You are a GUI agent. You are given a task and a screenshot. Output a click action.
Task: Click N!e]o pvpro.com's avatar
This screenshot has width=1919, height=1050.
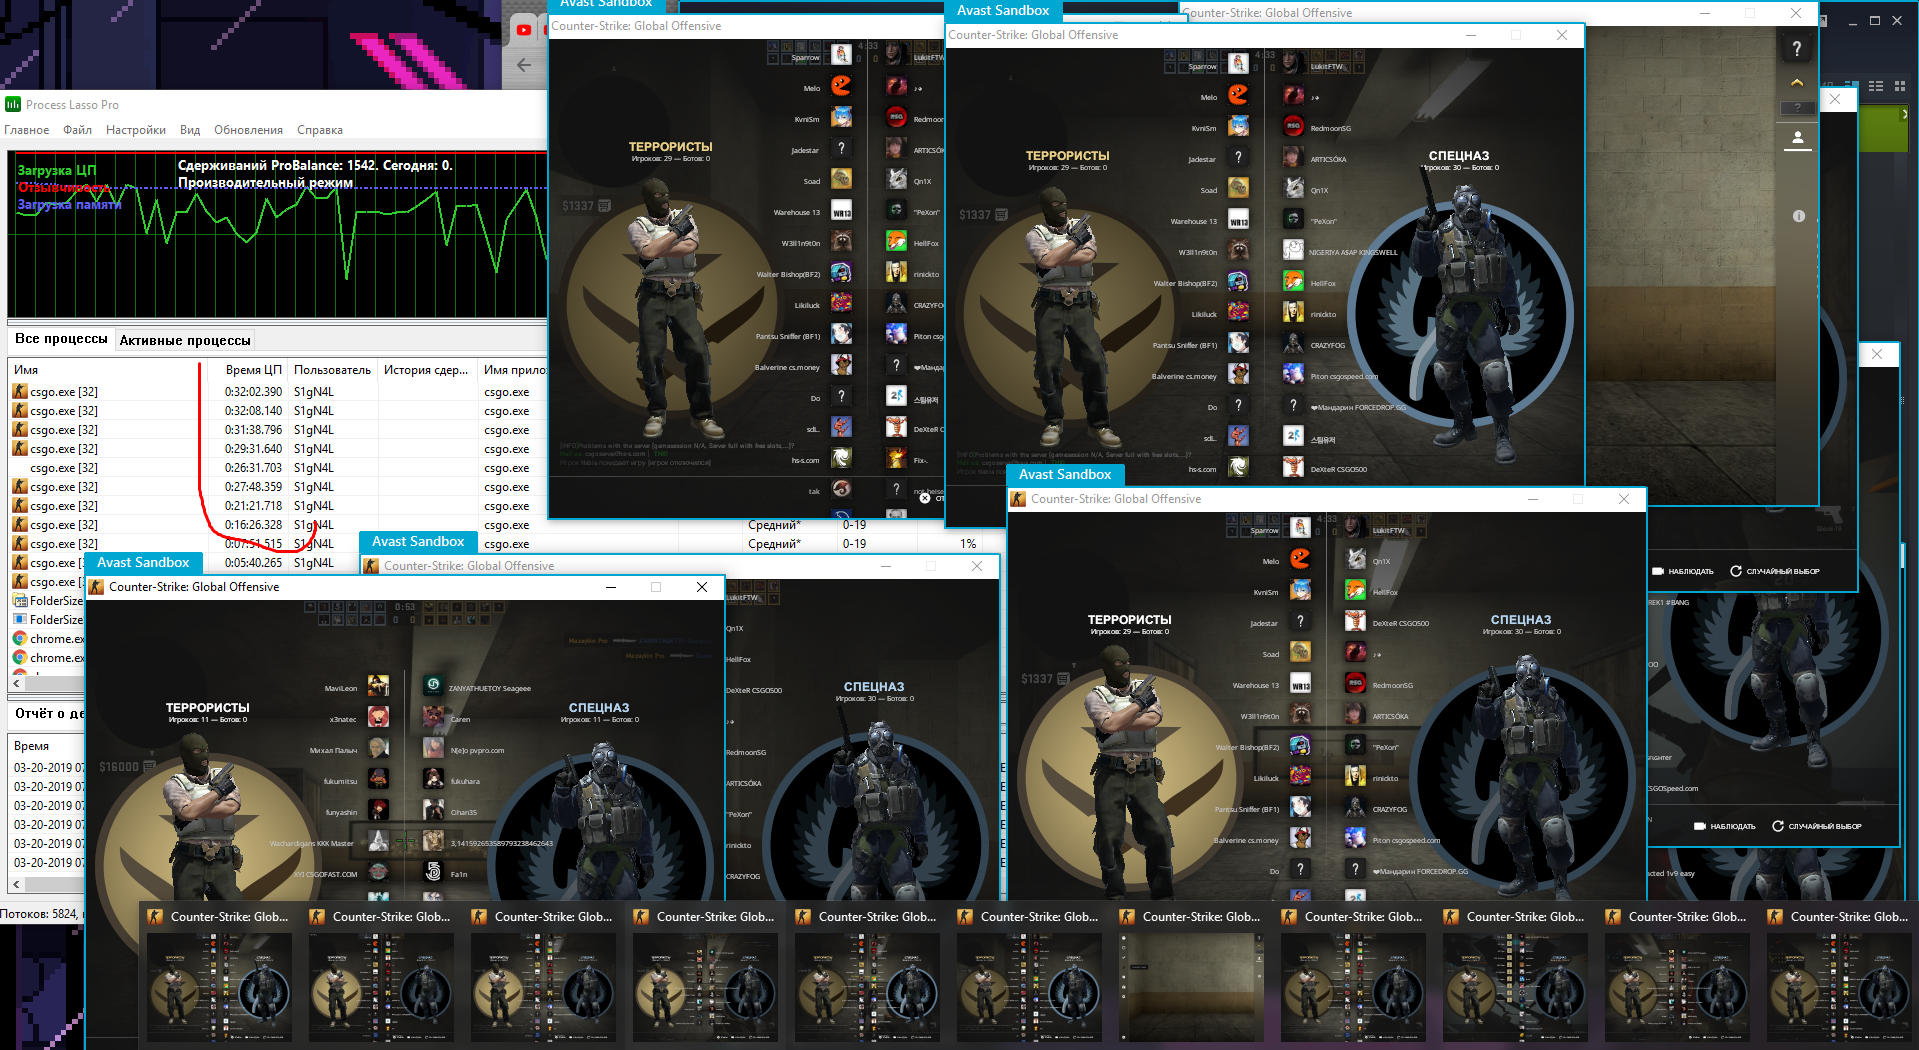433,748
